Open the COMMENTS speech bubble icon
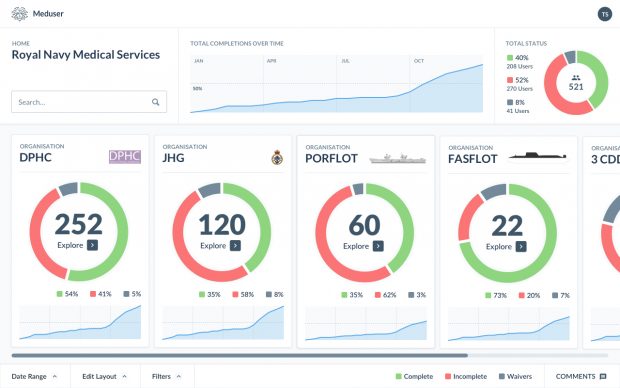The height and width of the screenshot is (388, 620). 603,377
